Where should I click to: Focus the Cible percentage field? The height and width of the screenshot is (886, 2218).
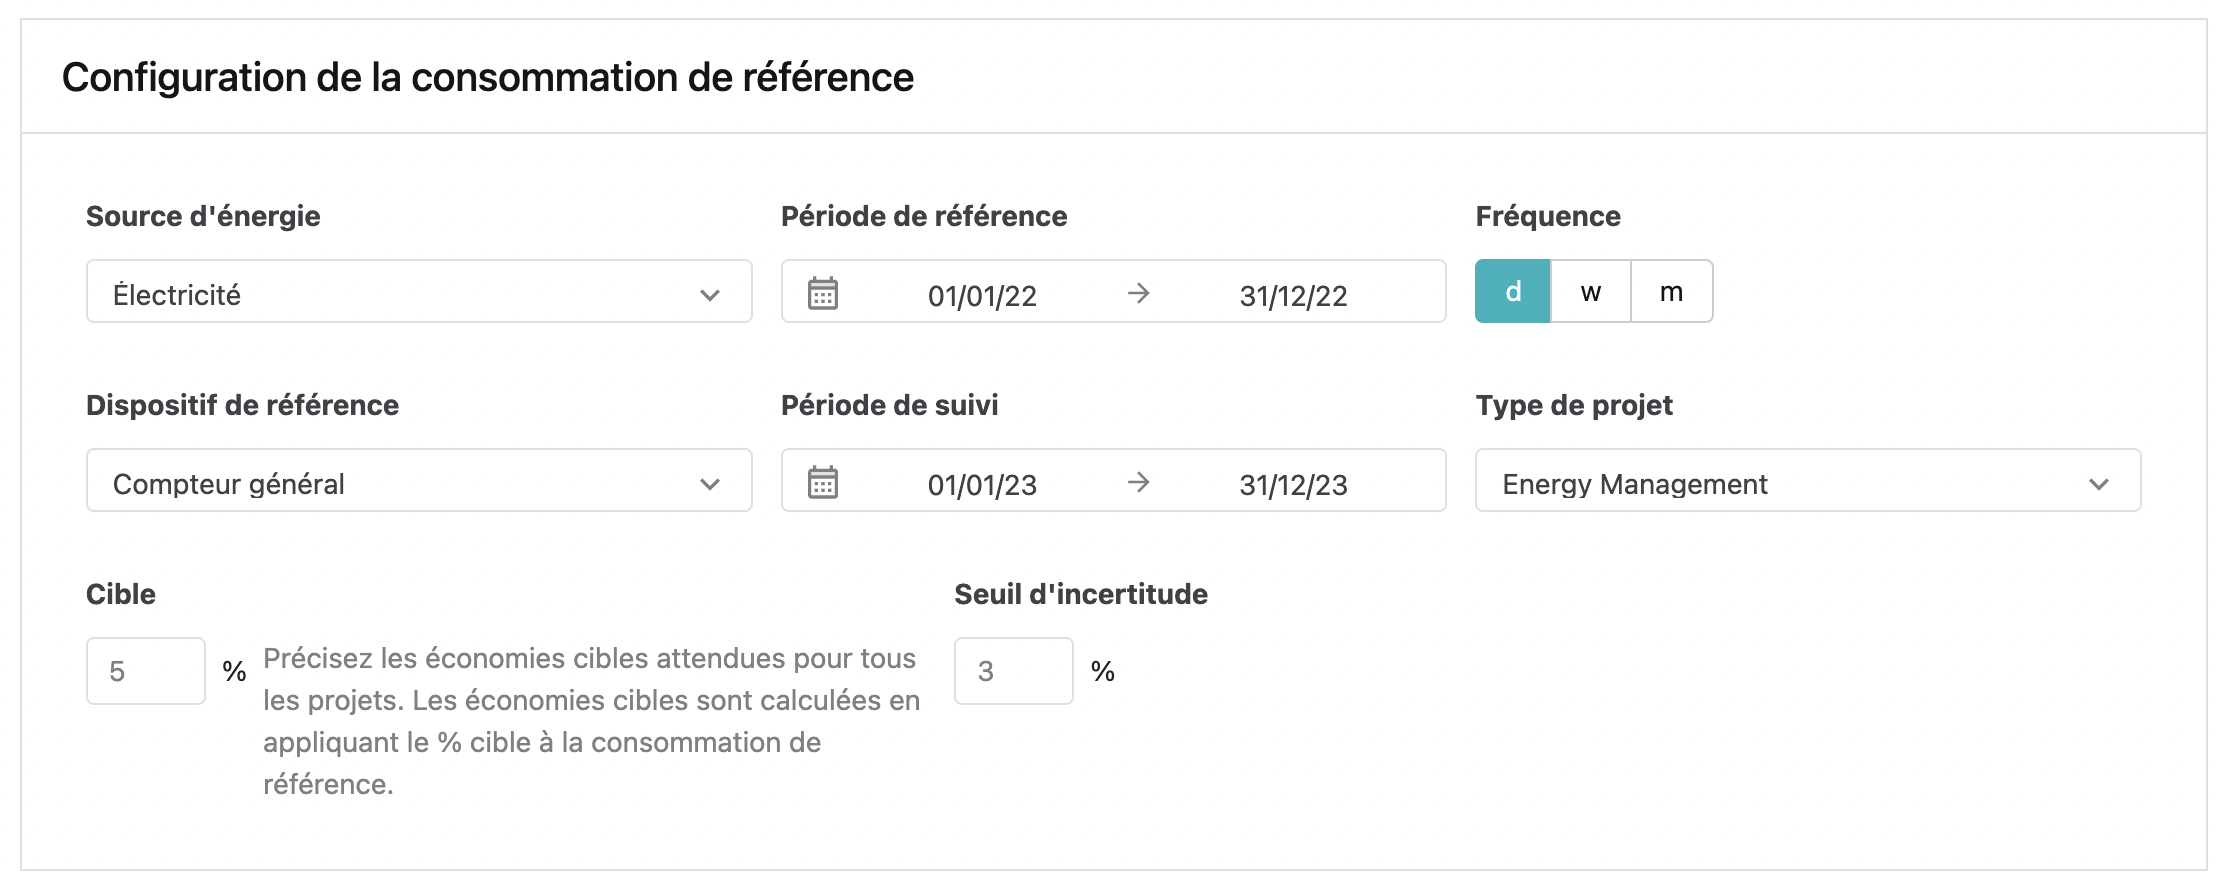(x=146, y=671)
